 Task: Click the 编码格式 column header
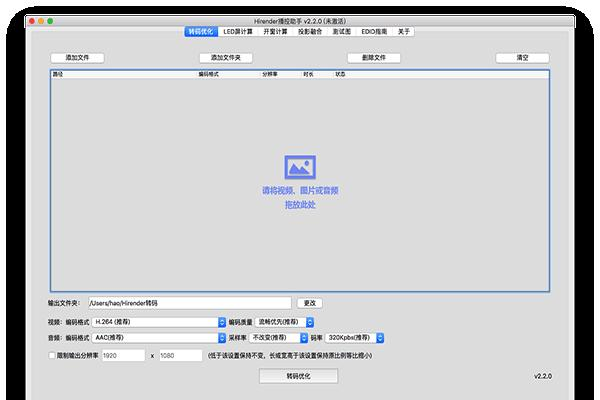pos(209,74)
